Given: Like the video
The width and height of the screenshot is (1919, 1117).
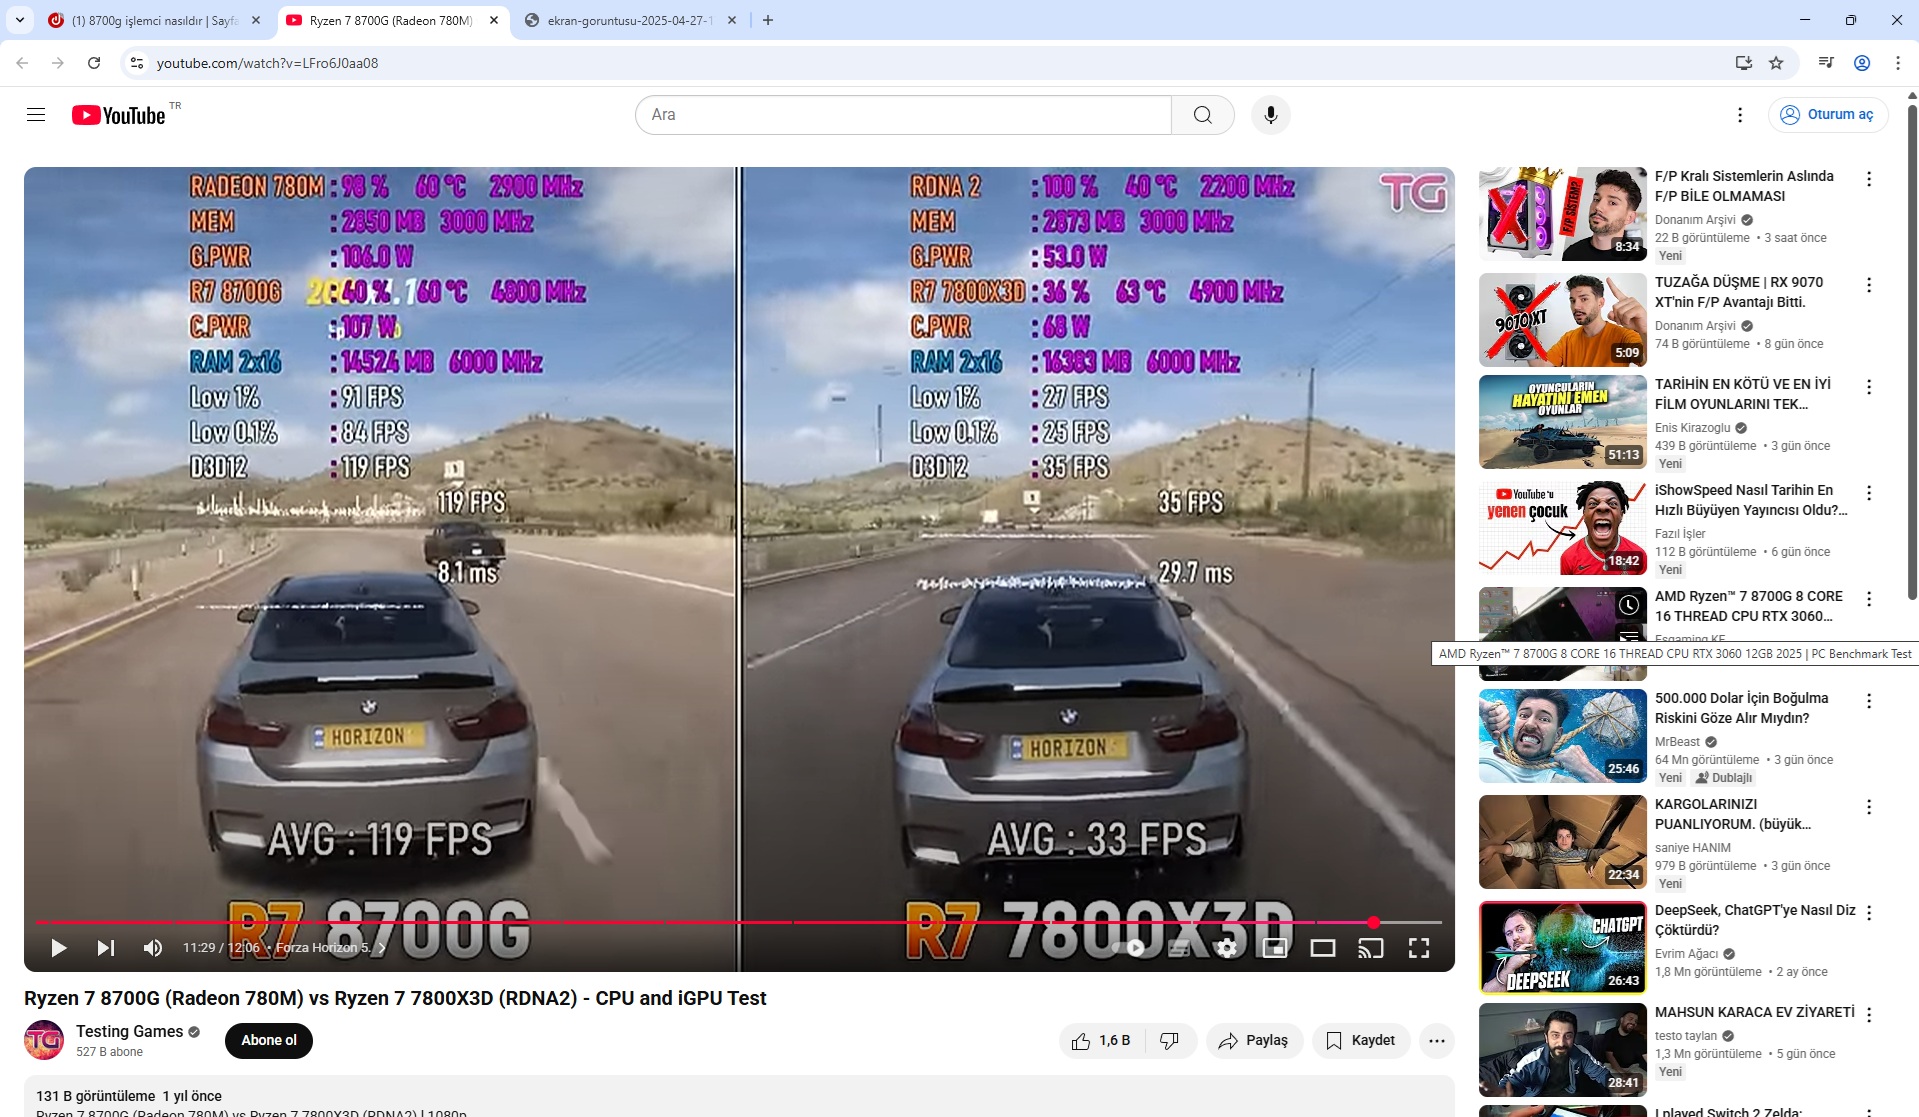Looking at the screenshot, I should point(1101,1041).
